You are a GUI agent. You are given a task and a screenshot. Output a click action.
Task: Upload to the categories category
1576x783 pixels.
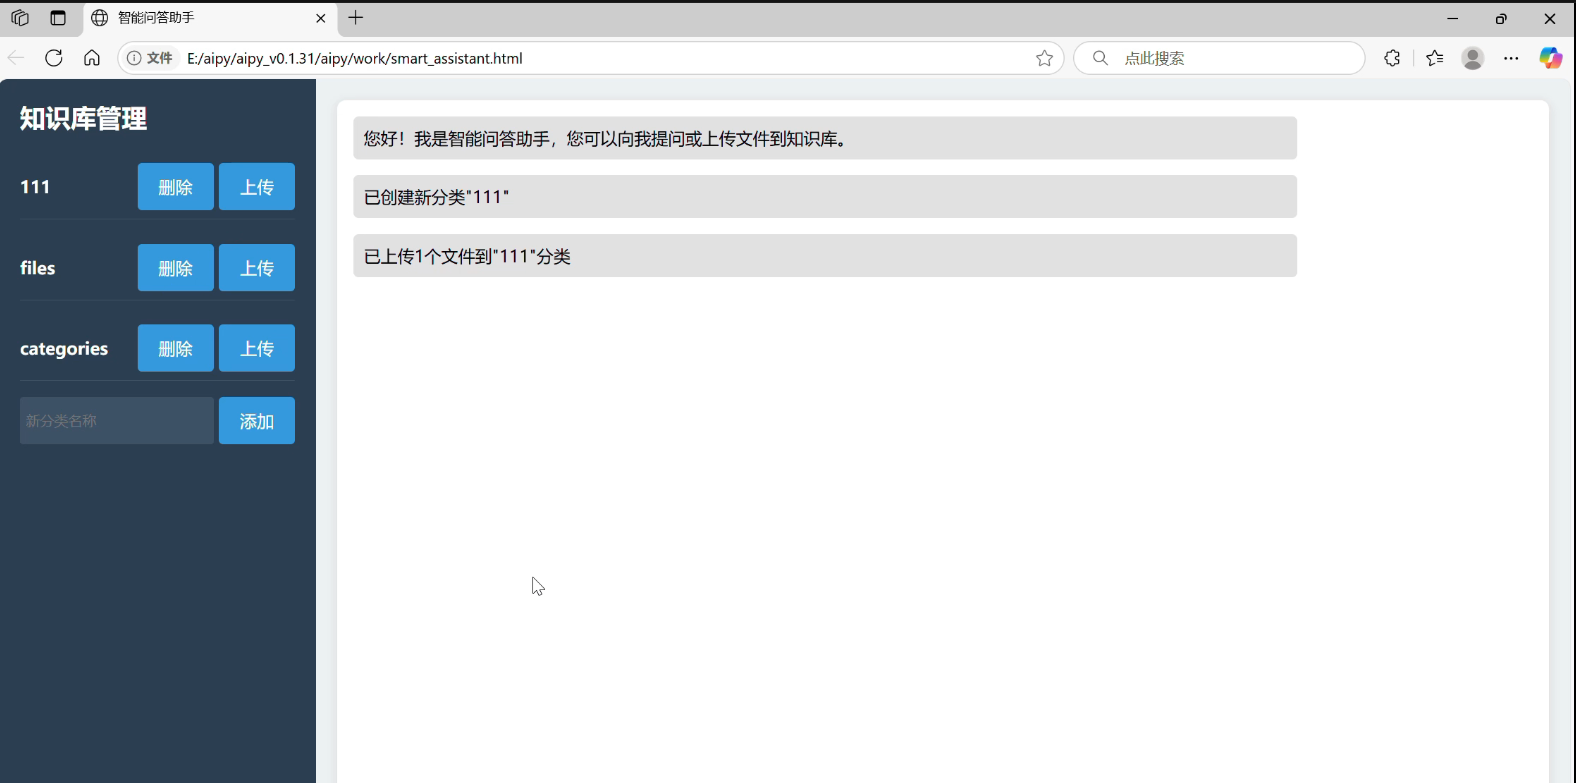257,348
